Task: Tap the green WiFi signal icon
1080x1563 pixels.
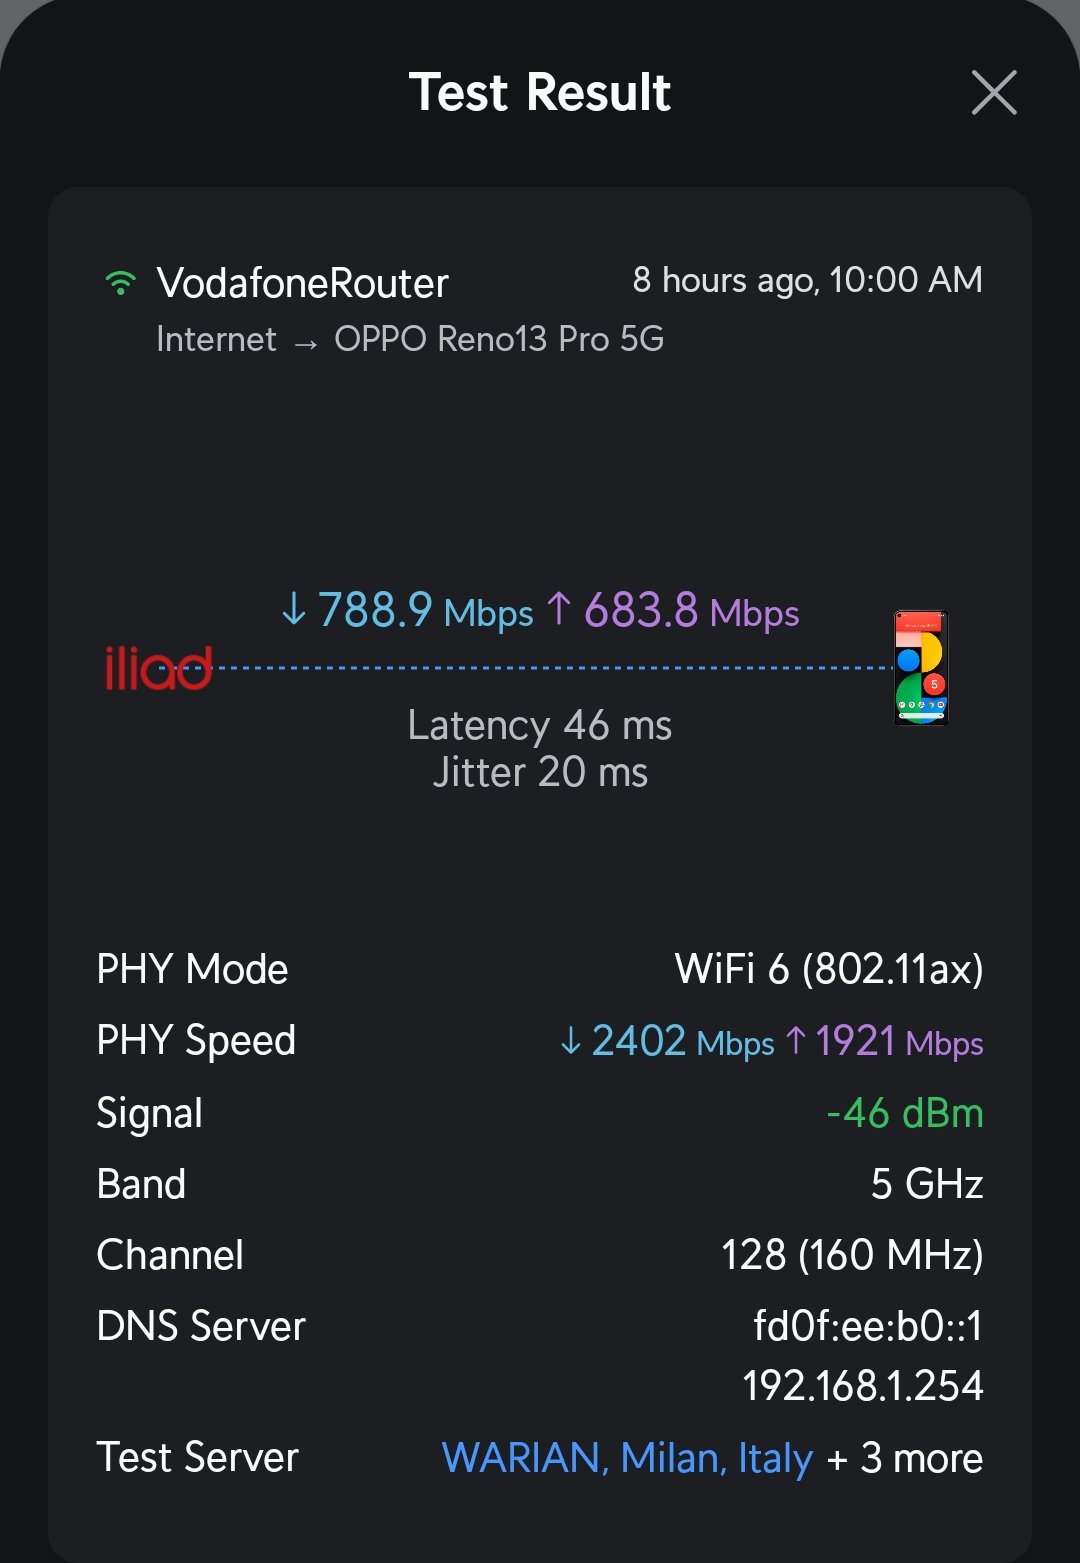Action: tap(121, 283)
